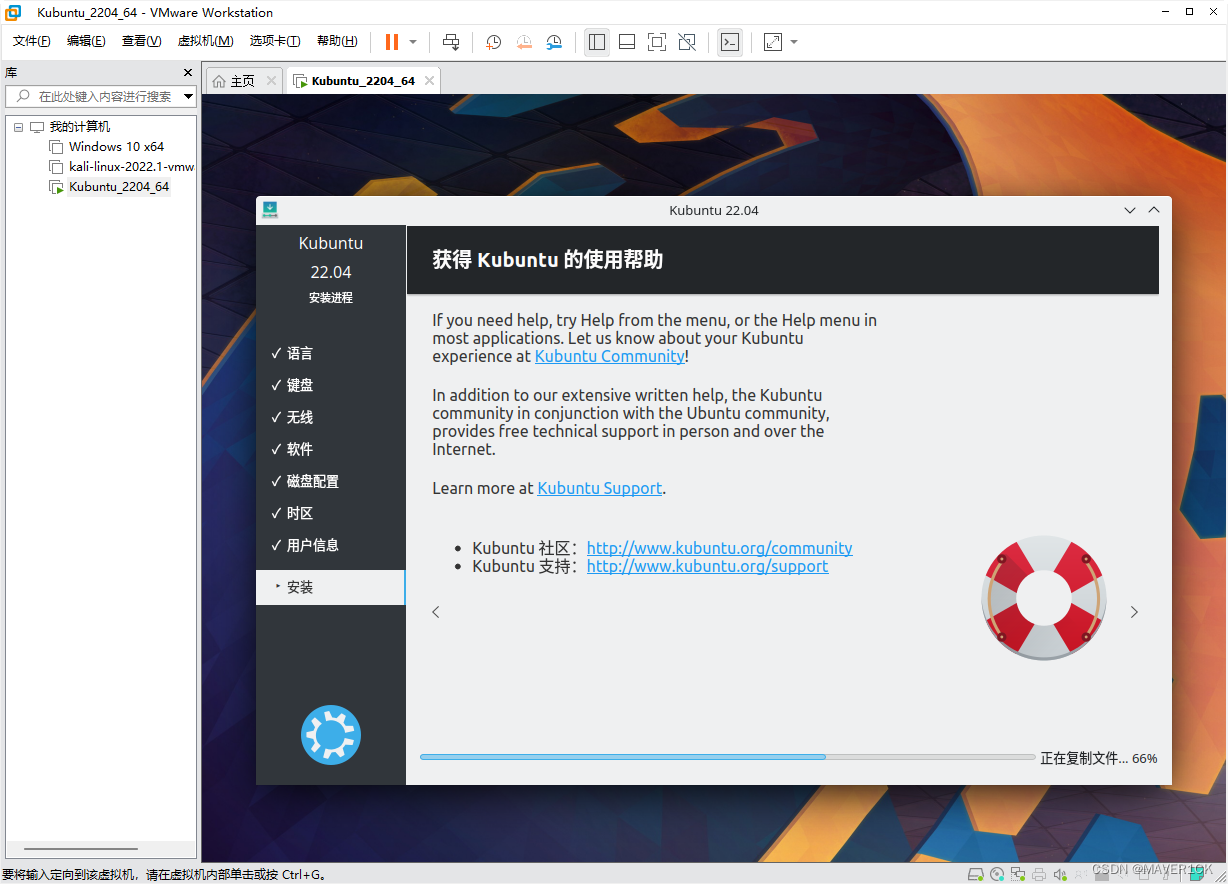Click the network adapter status bar icon
Screen dimensions: 1228x884
tap(1018, 874)
